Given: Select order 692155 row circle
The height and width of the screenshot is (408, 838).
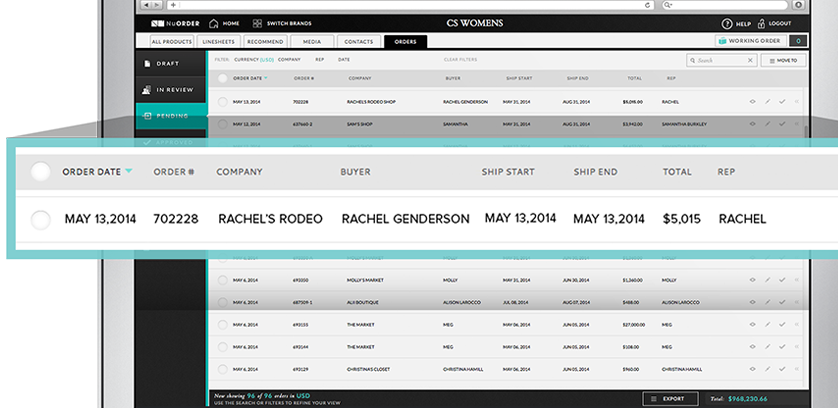Looking at the screenshot, I should pyautogui.click(x=223, y=325).
